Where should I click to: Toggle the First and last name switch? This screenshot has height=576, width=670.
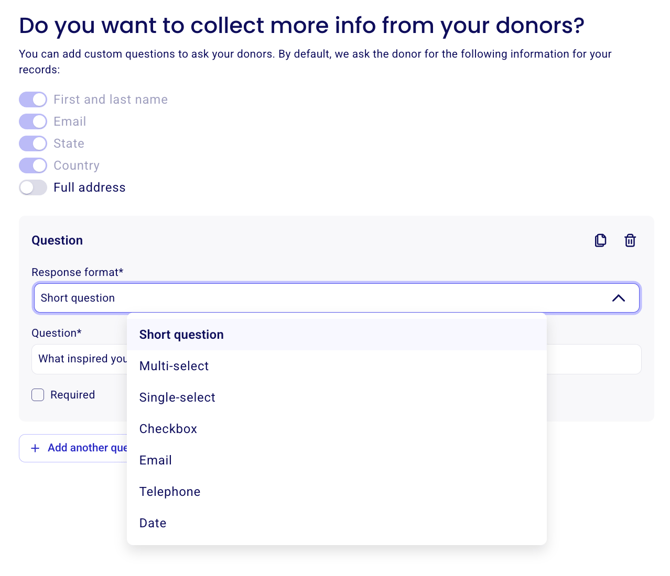[33, 99]
